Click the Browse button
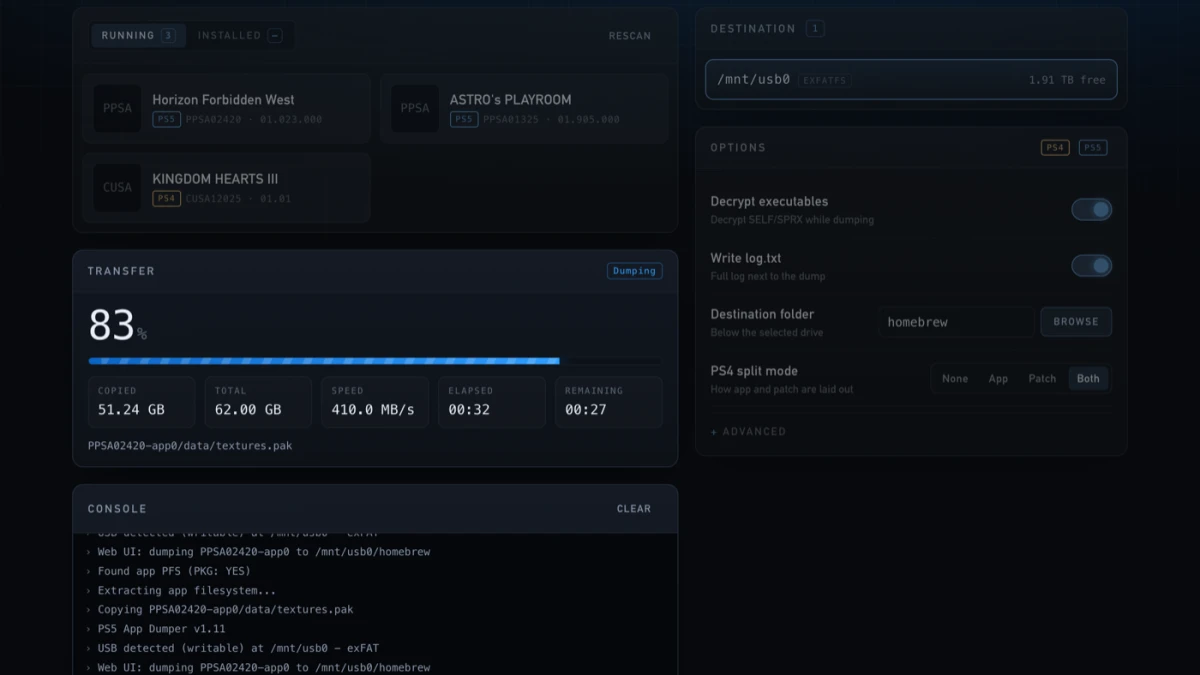 [x=1076, y=322]
